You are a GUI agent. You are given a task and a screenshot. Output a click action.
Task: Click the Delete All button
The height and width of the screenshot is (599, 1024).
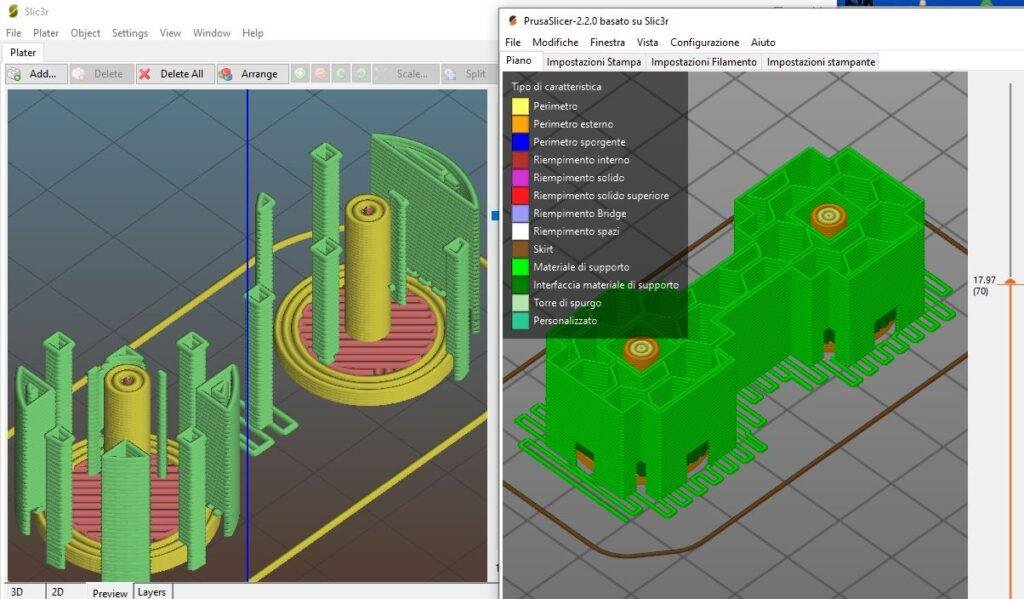pyautogui.click(x=175, y=73)
